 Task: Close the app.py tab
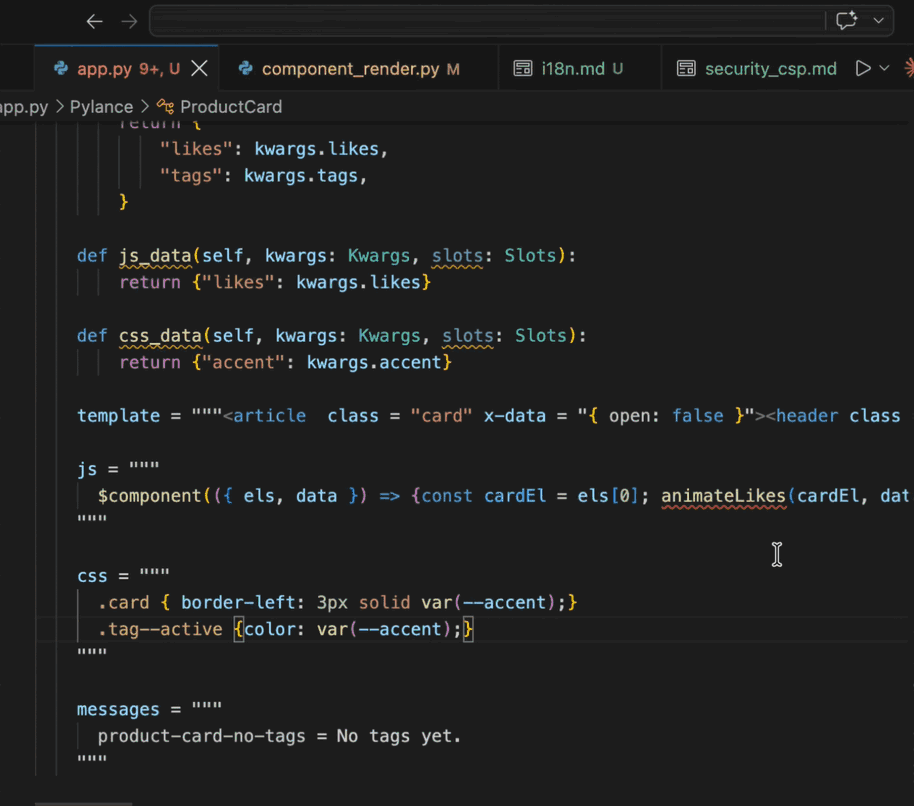(199, 69)
